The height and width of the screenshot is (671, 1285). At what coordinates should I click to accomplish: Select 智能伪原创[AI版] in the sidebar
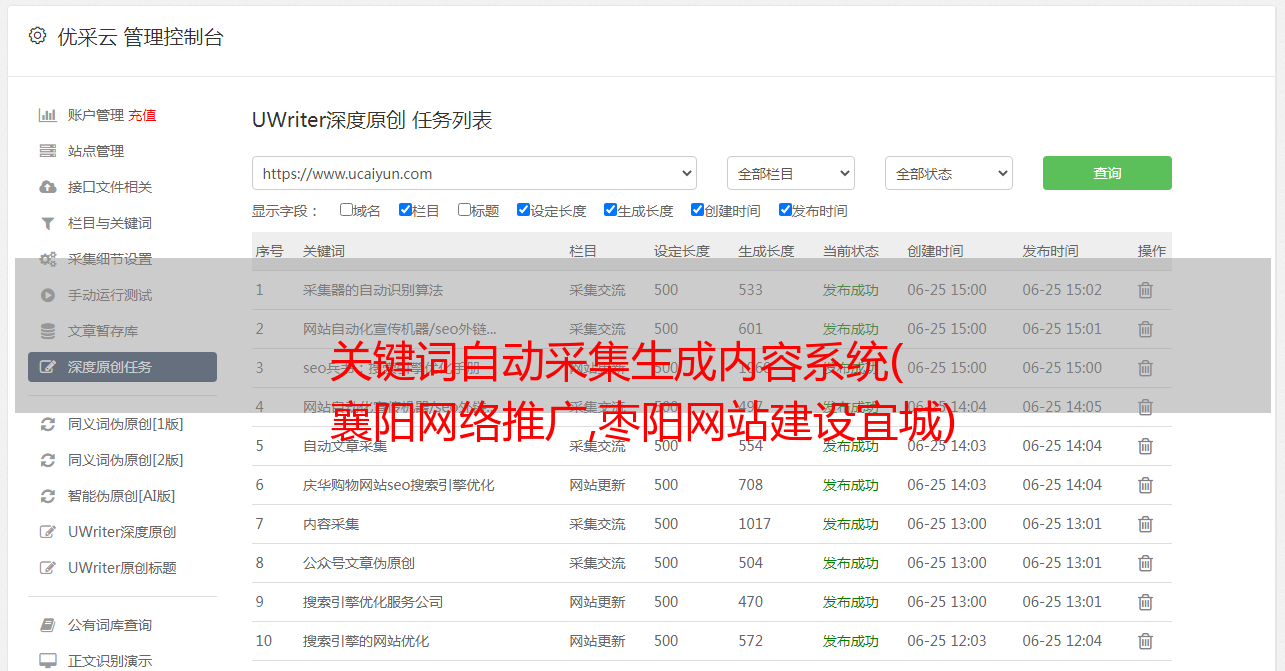(x=122, y=496)
